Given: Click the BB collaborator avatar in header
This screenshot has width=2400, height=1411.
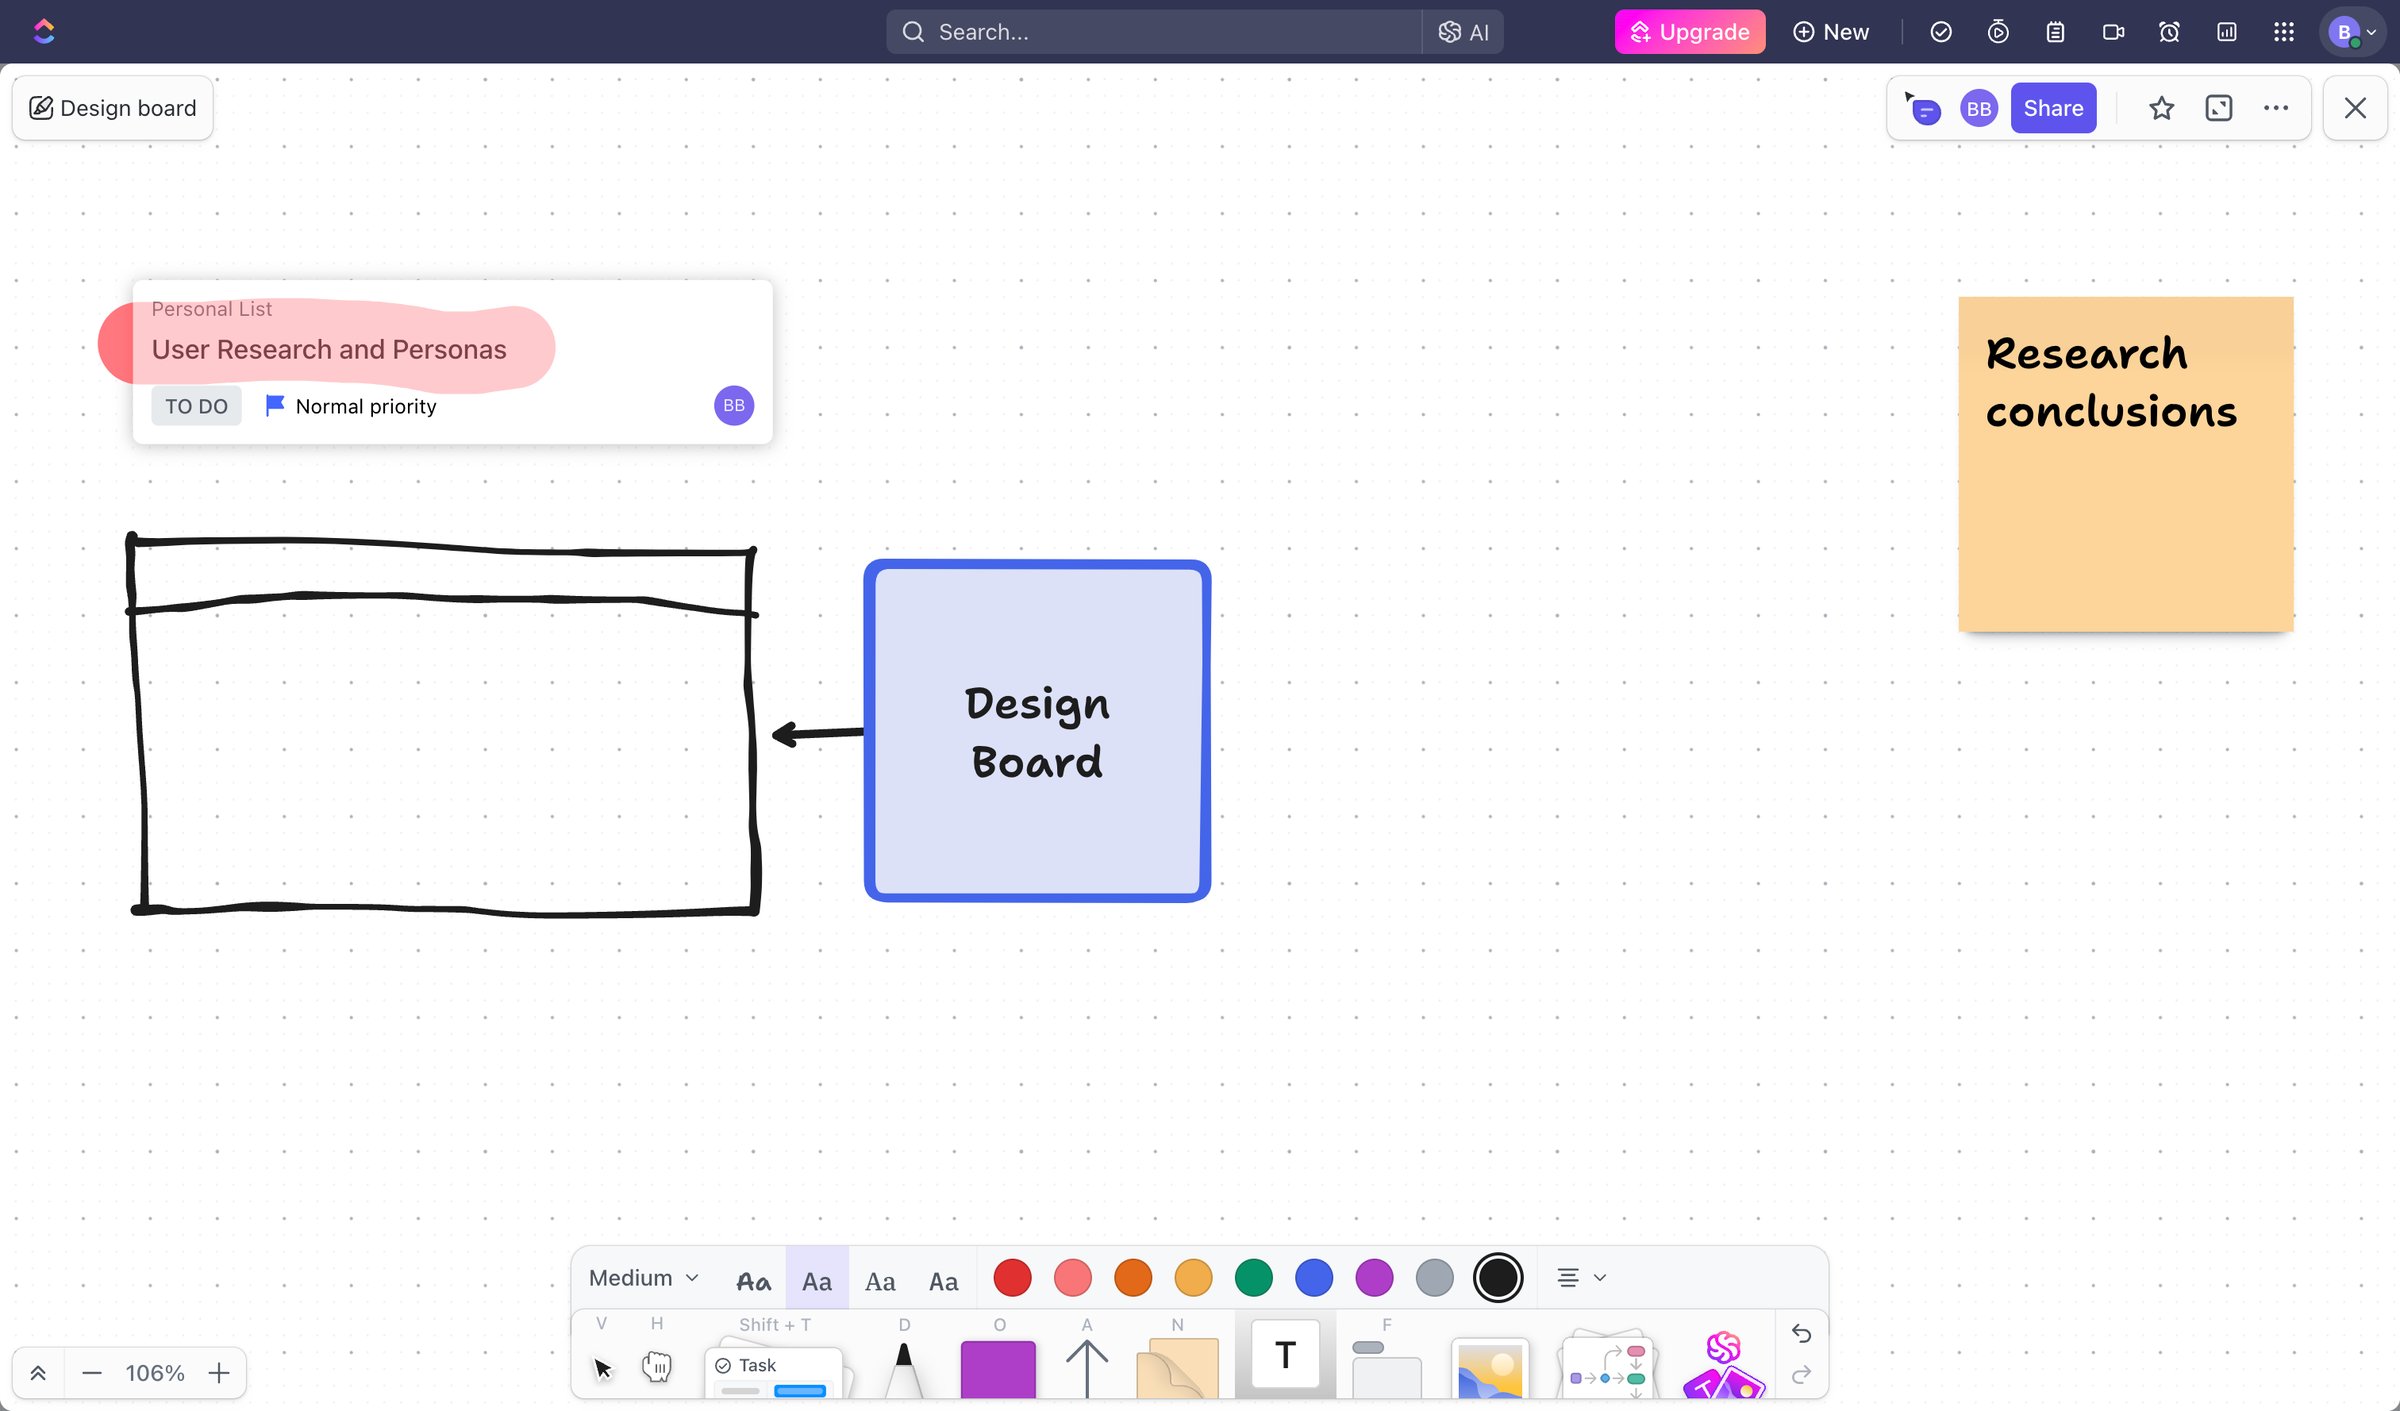Looking at the screenshot, I should point(1978,108).
